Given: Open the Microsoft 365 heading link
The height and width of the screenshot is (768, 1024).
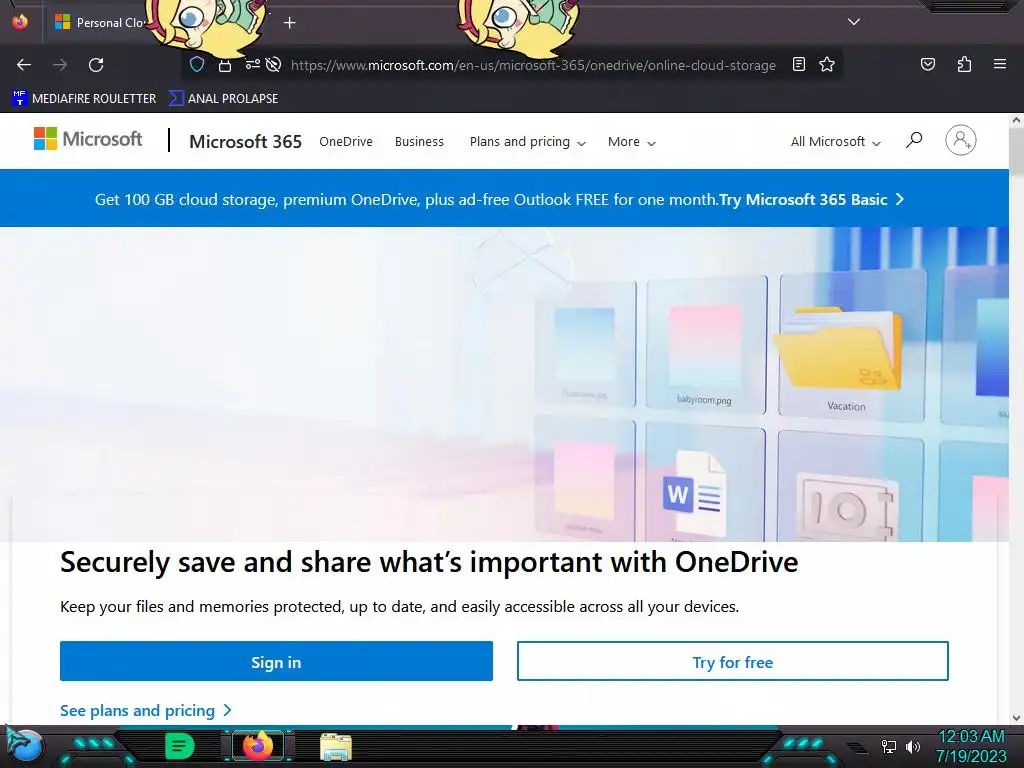Looking at the screenshot, I should point(246,141).
